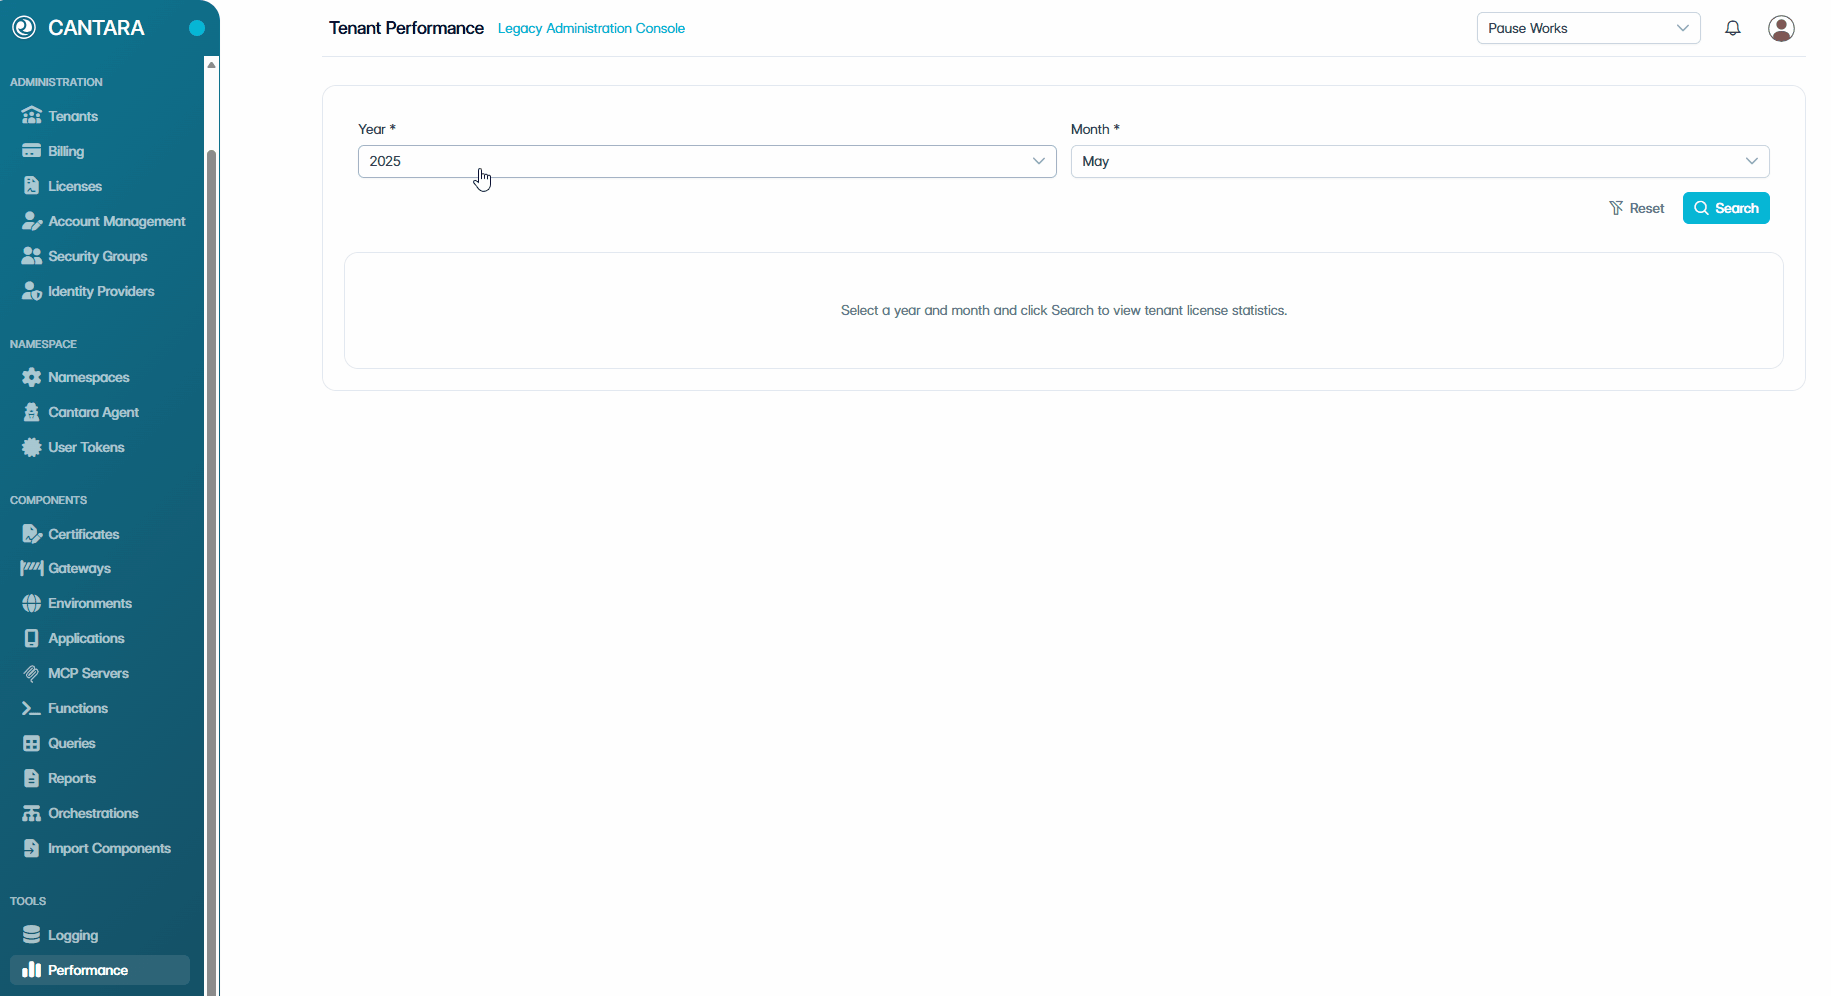Click the Licenses document icon
1831x996 pixels.
[x=32, y=186]
